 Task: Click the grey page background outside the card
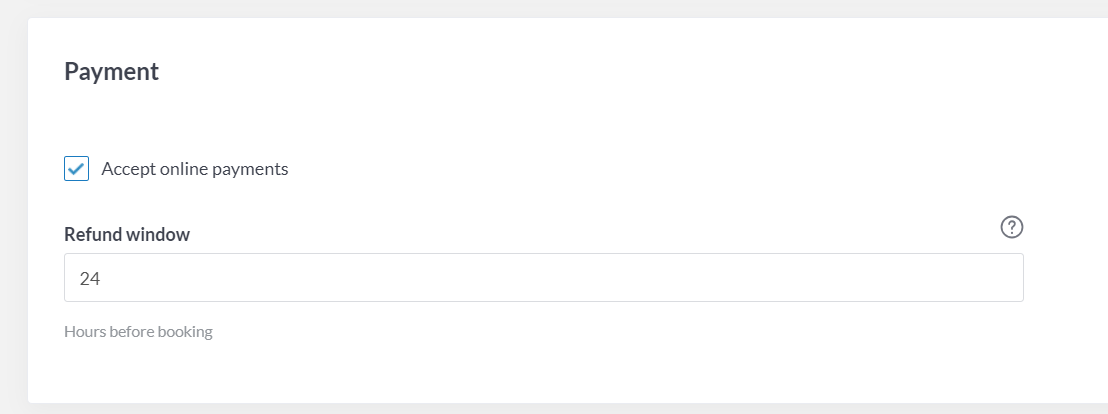[x=13, y=212]
